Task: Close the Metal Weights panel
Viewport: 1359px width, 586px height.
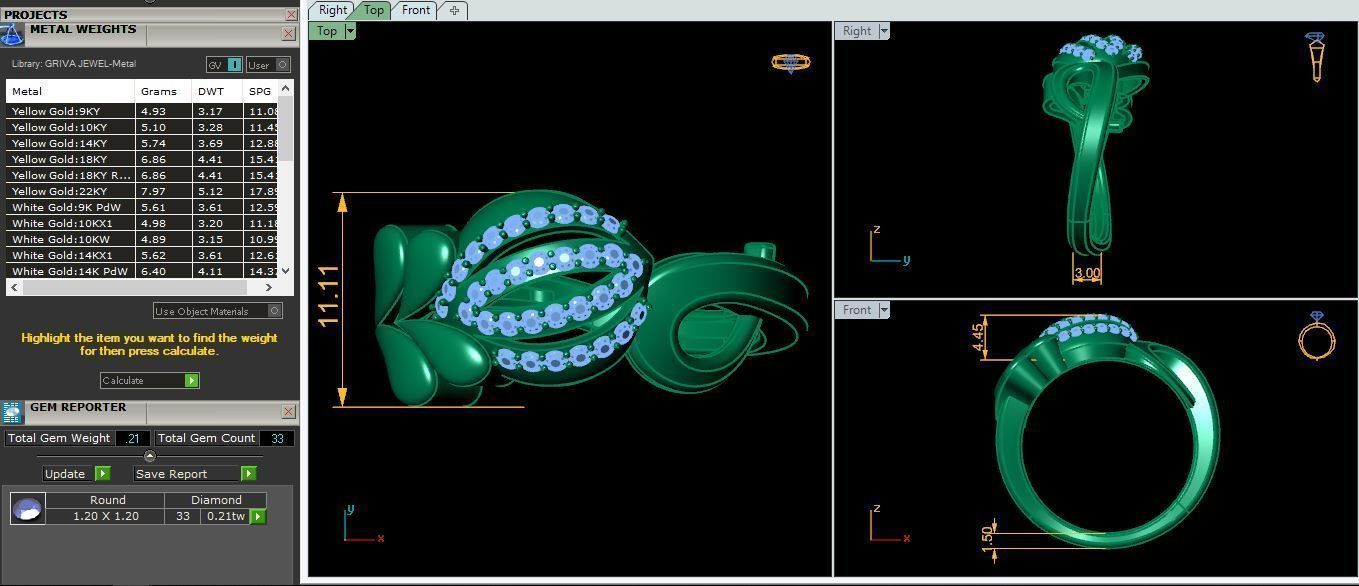Action: 288,33
